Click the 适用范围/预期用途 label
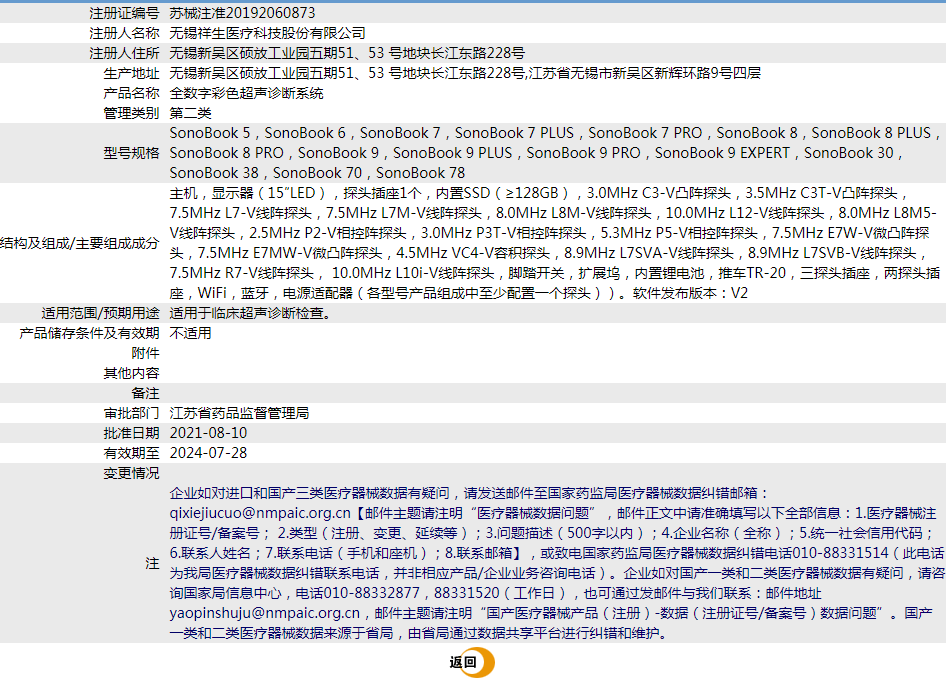The width and height of the screenshot is (951, 681). [100, 313]
